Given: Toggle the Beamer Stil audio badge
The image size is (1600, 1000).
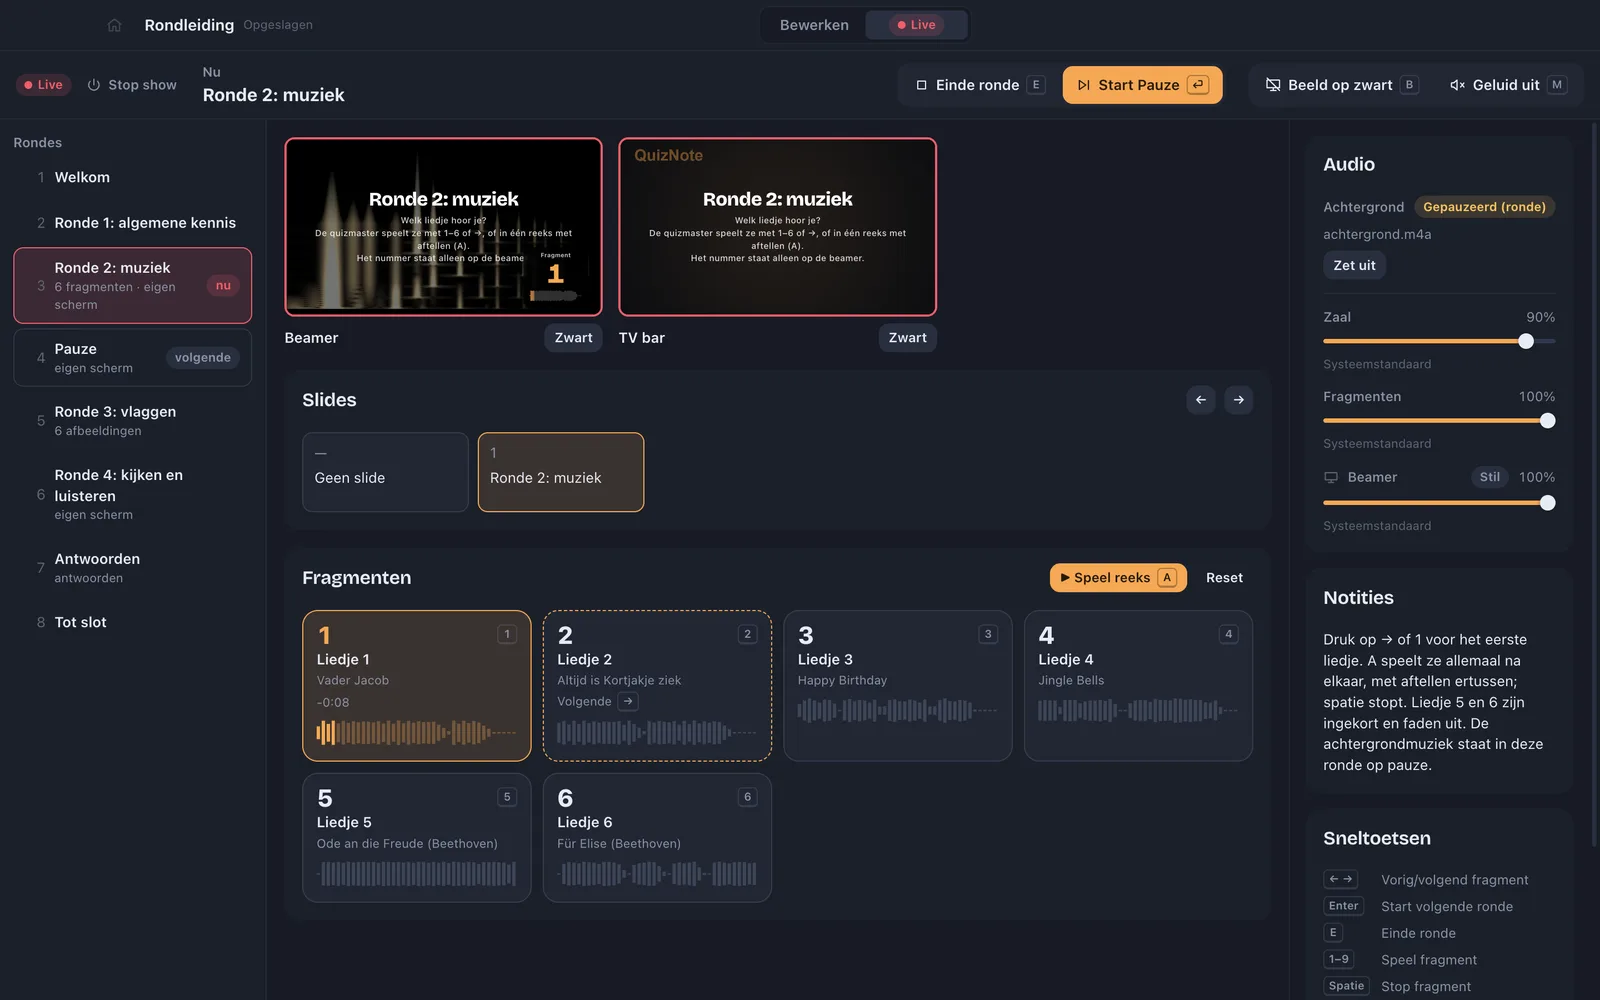Looking at the screenshot, I should click(1490, 477).
